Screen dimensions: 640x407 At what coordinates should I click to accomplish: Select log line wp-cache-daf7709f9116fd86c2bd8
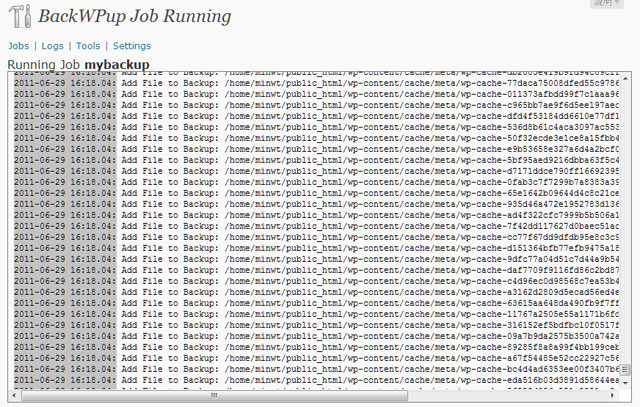tap(316, 271)
